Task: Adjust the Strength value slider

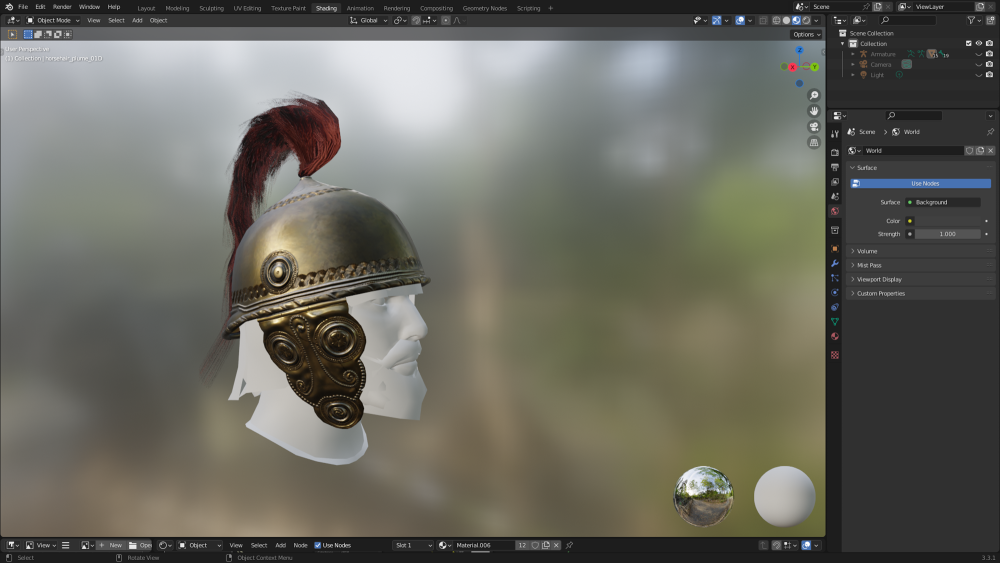Action: pos(948,234)
